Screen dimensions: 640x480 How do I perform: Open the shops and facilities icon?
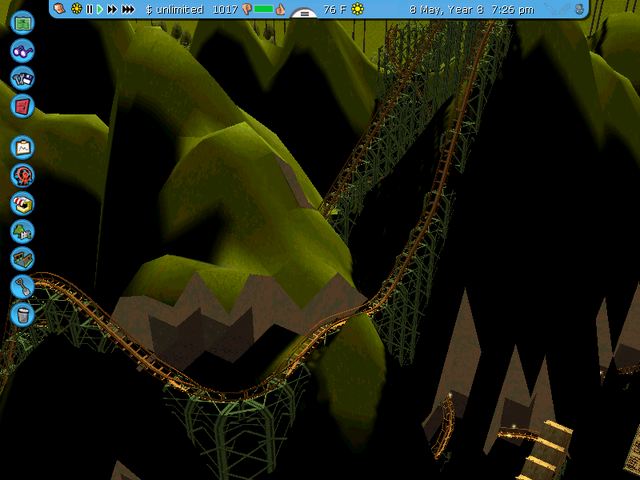[22, 203]
